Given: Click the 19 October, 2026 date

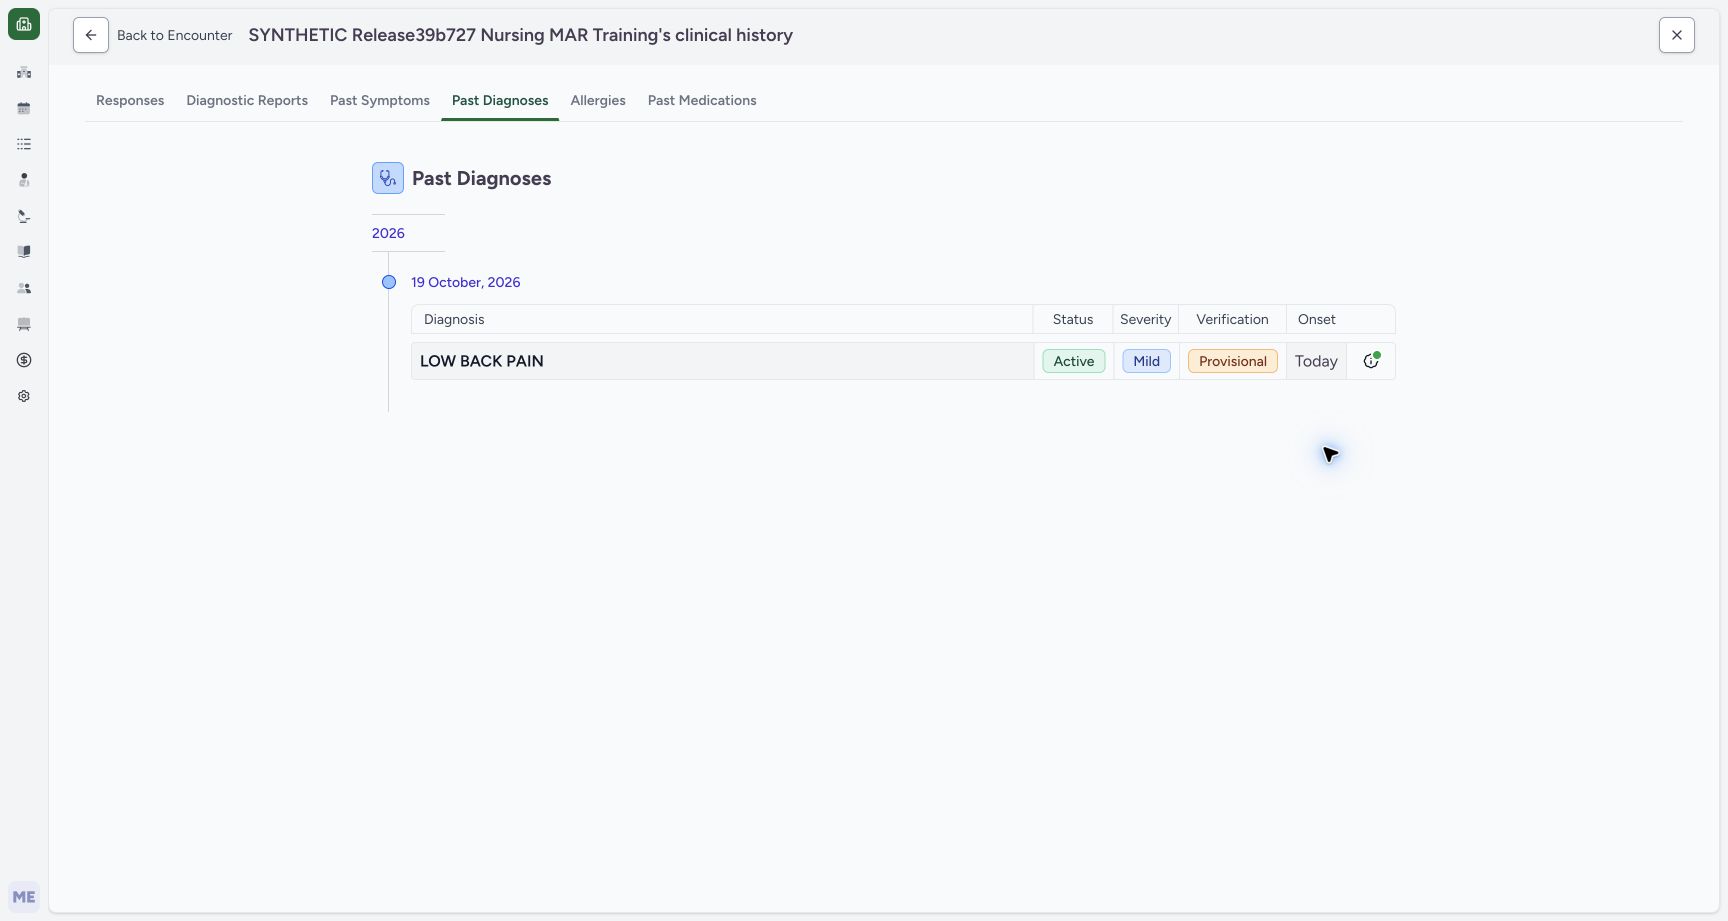Looking at the screenshot, I should coord(466,282).
